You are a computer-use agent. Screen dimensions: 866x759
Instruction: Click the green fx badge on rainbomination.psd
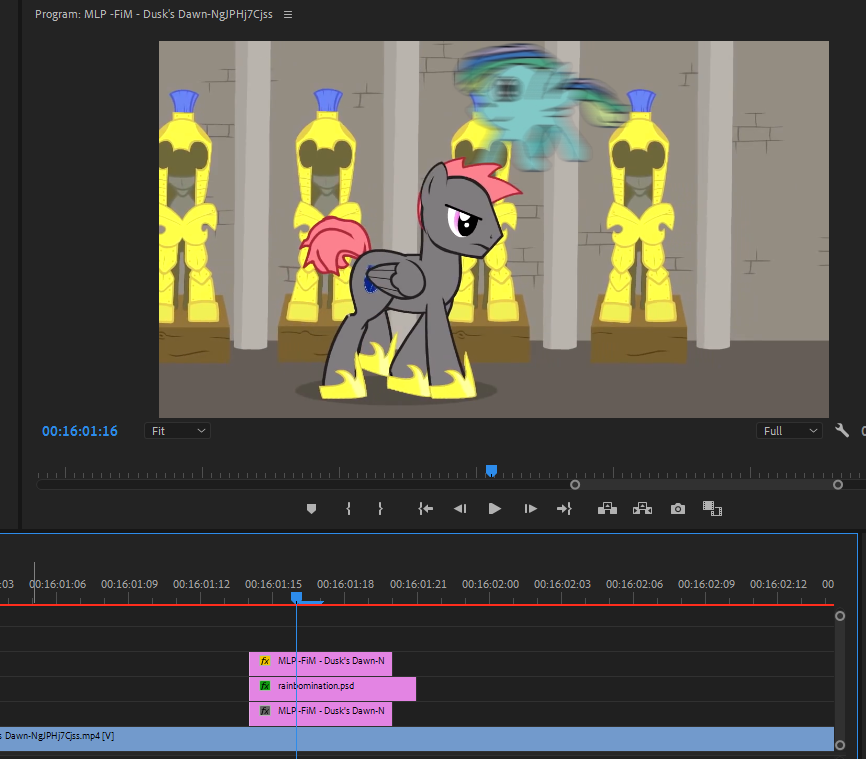coord(265,686)
